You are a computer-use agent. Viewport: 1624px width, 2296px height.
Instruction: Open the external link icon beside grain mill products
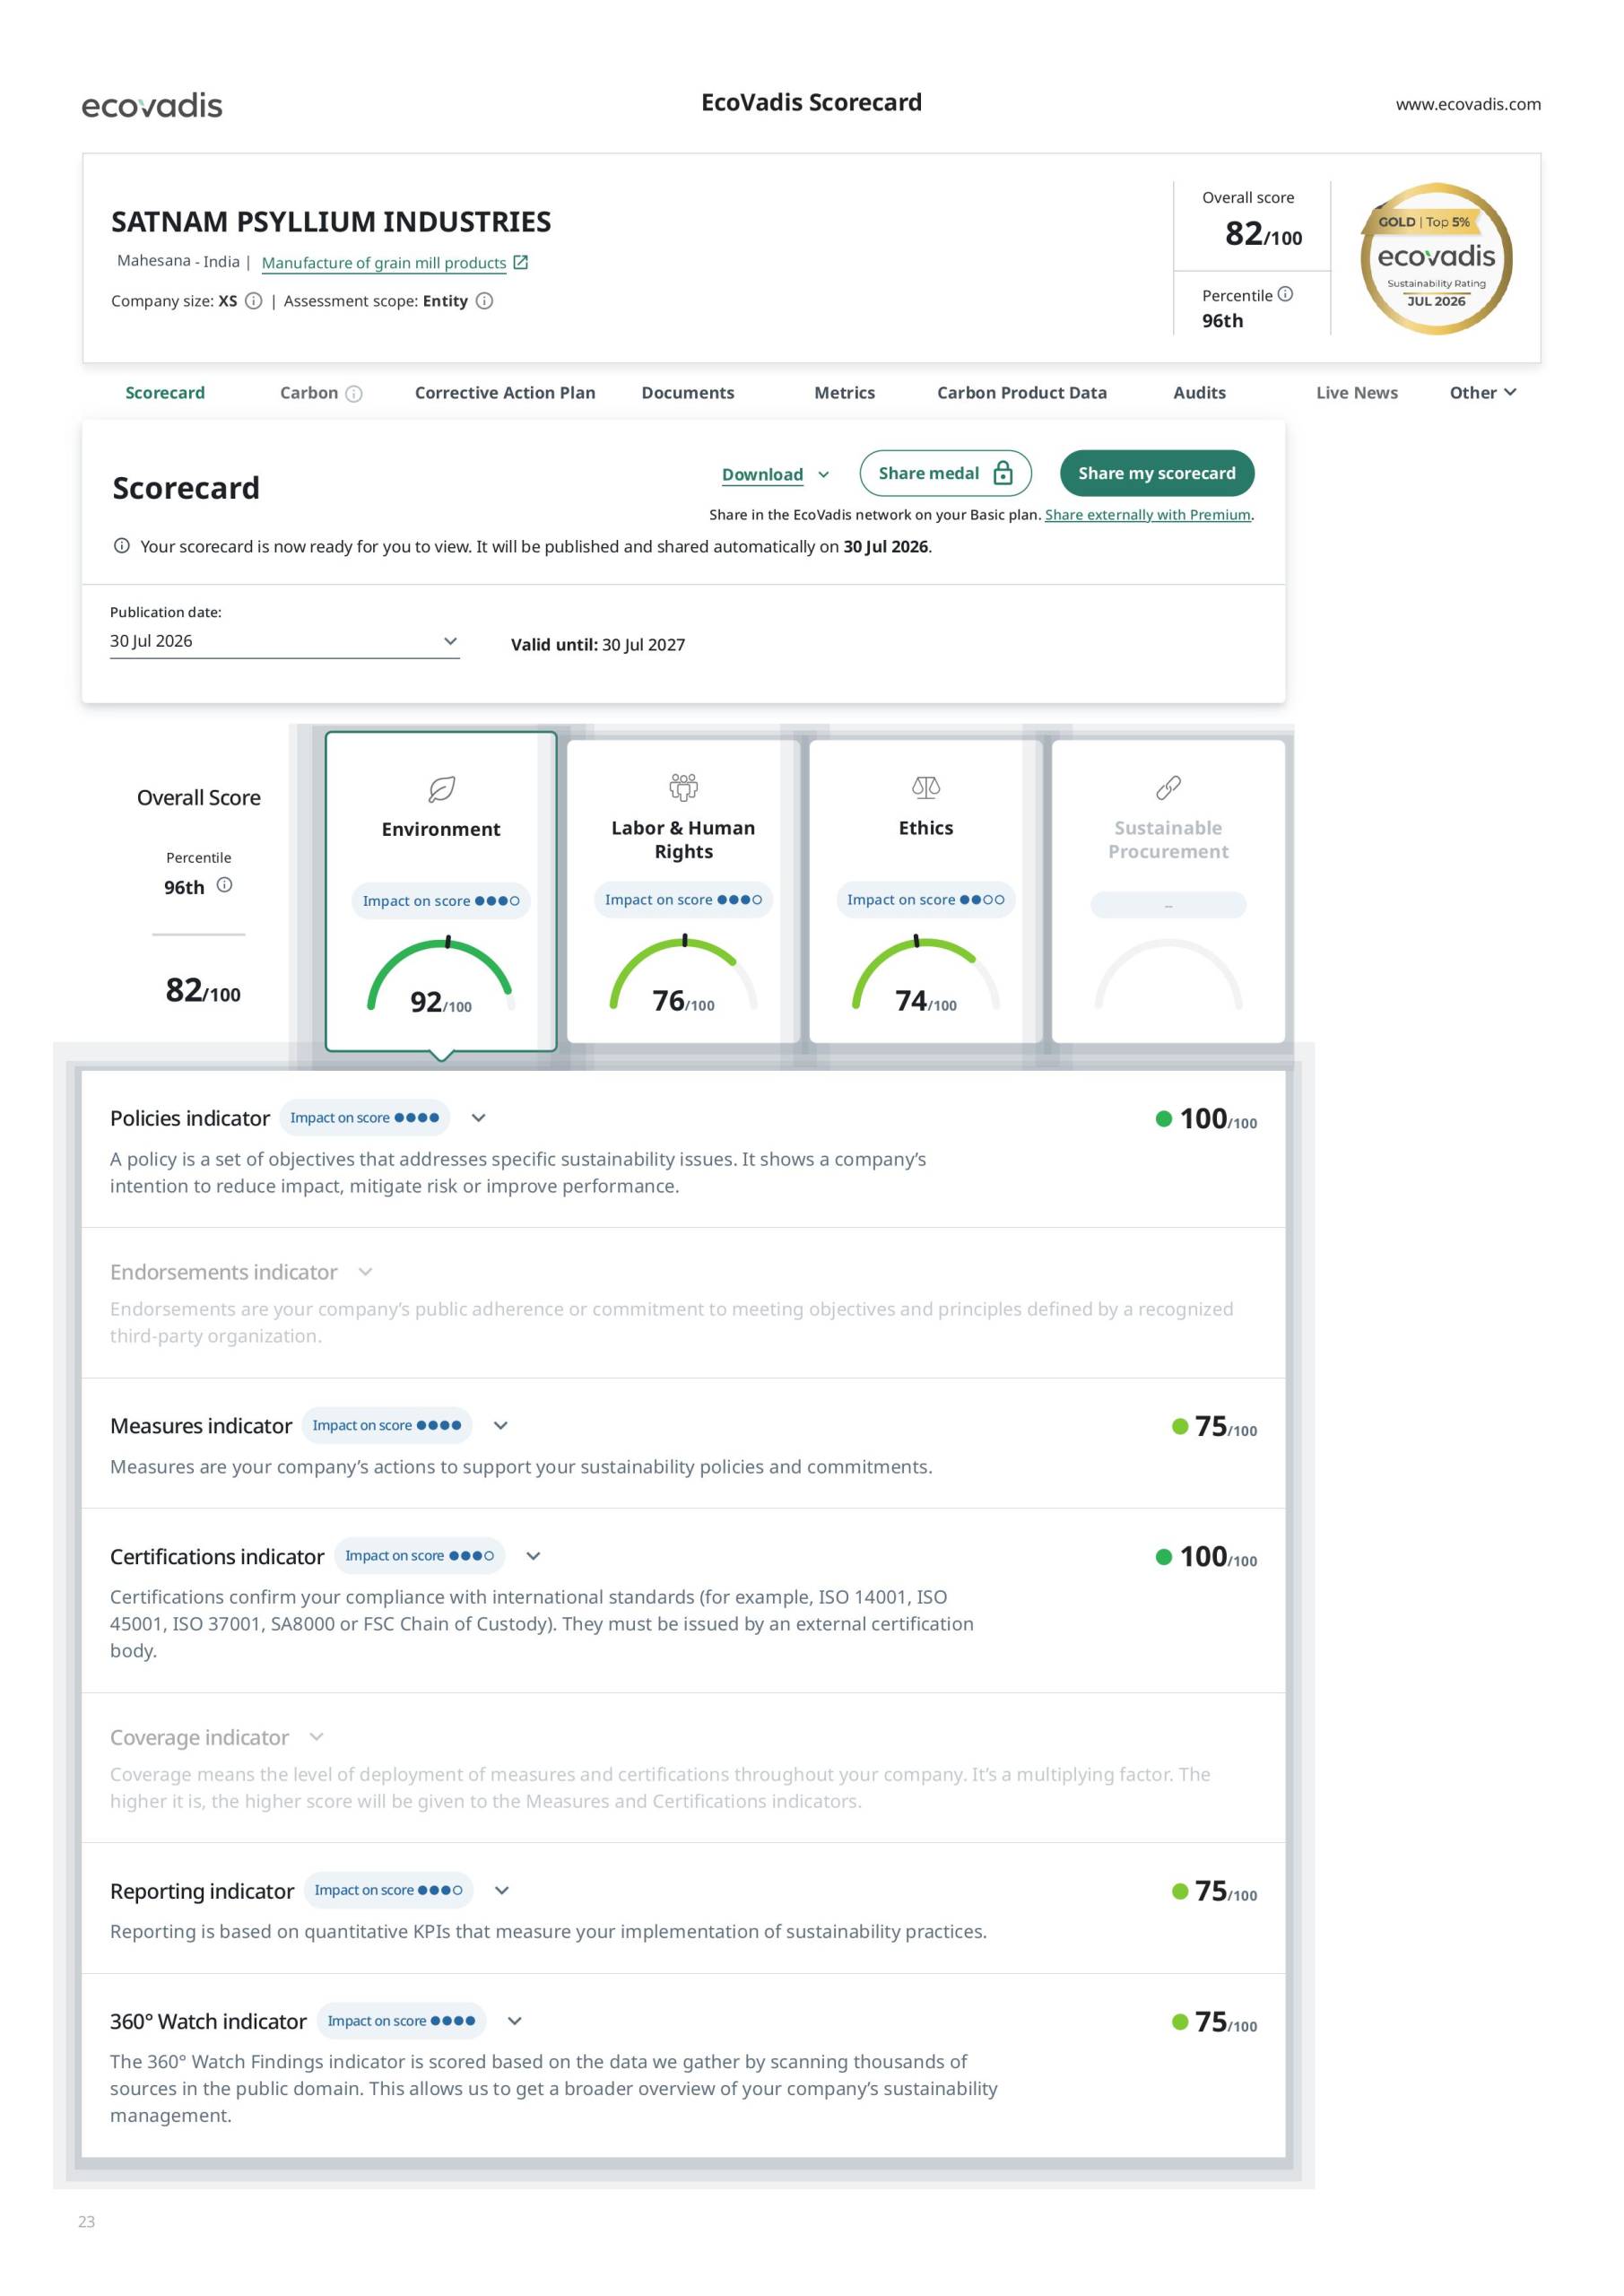tap(520, 262)
